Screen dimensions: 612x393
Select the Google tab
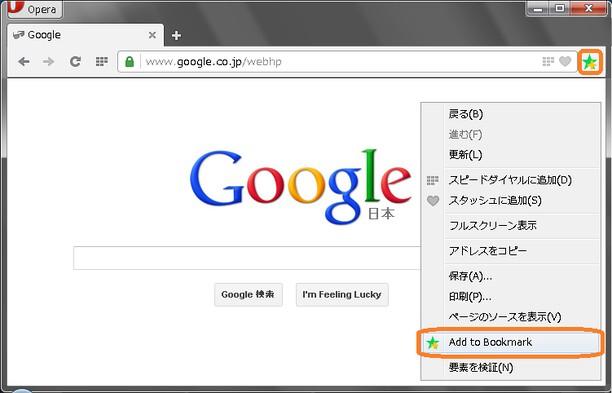point(85,35)
